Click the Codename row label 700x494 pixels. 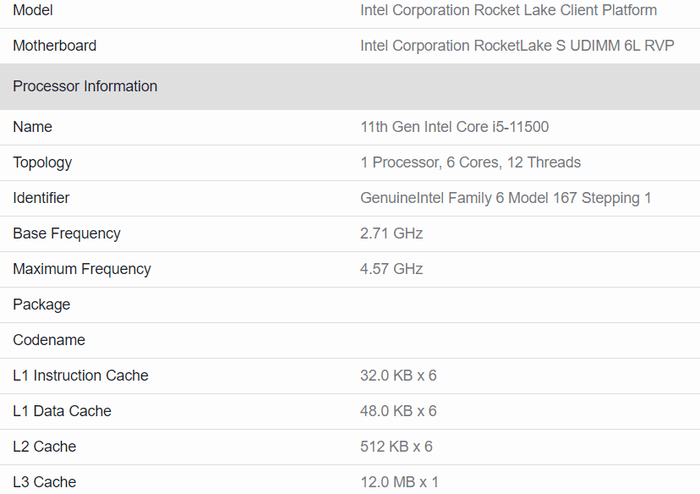49,340
